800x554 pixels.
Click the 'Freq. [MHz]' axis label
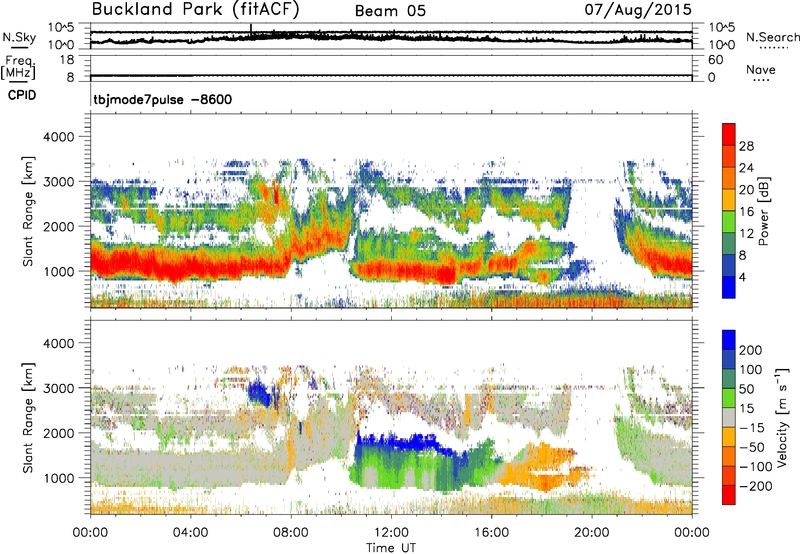(x=18, y=67)
